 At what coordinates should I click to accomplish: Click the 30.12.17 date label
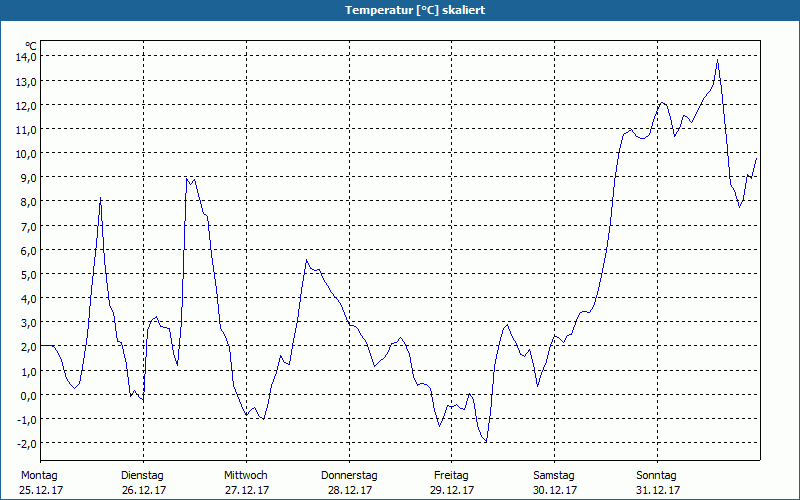[x=555, y=490]
